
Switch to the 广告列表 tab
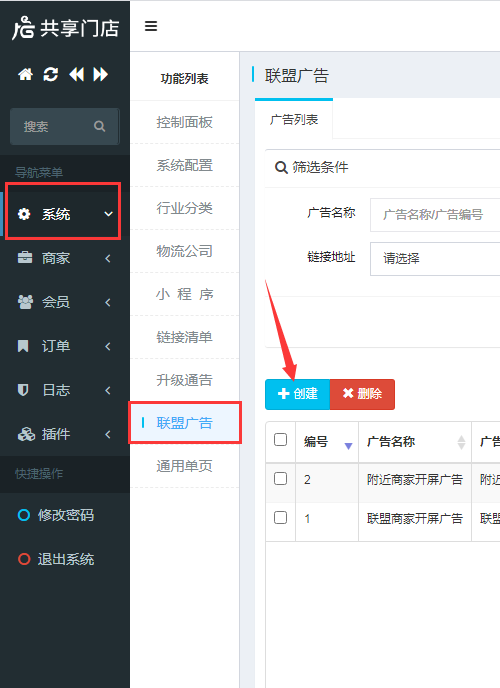pyautogui.click(x=294, y=119)
